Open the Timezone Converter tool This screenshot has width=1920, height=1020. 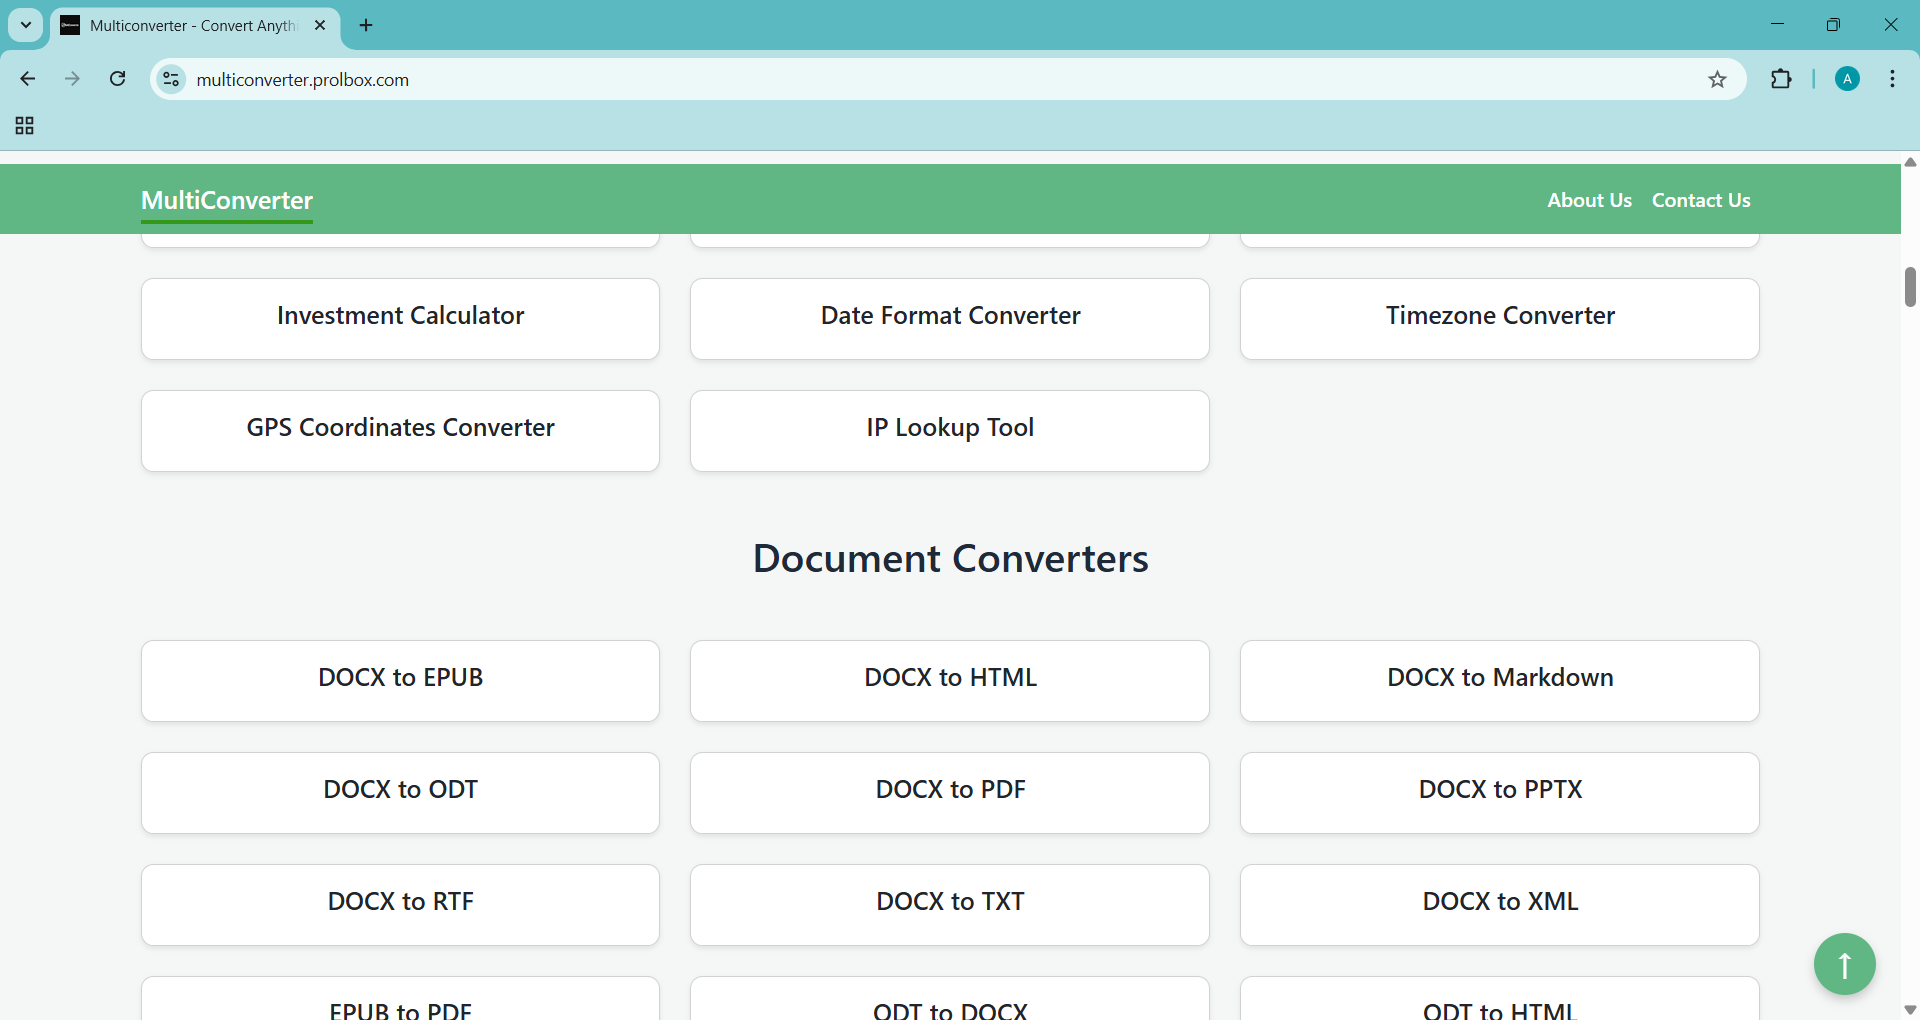tap(1499, 318)
